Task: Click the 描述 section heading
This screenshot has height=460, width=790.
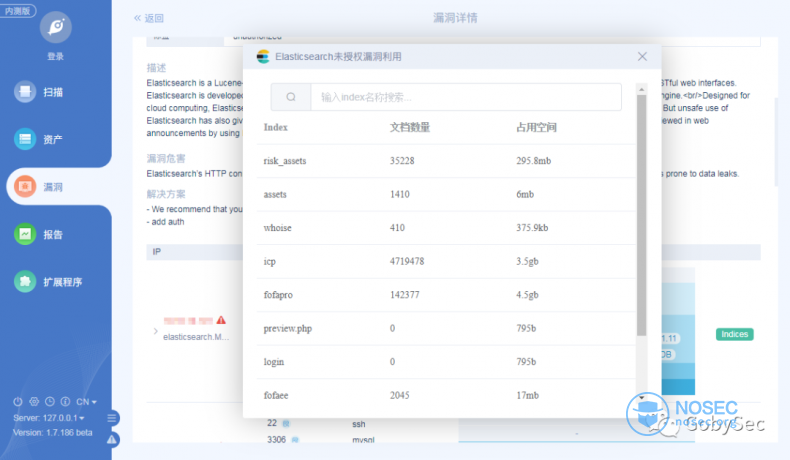Action: coord(156,68)
